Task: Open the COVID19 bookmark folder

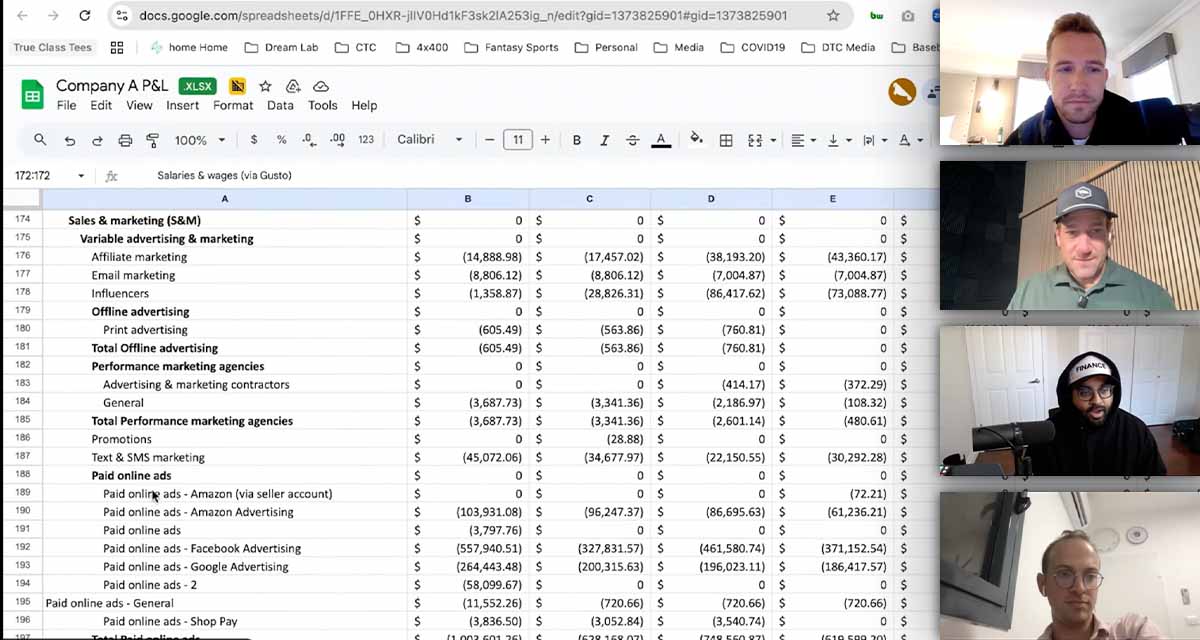Action: pos(752,47)
